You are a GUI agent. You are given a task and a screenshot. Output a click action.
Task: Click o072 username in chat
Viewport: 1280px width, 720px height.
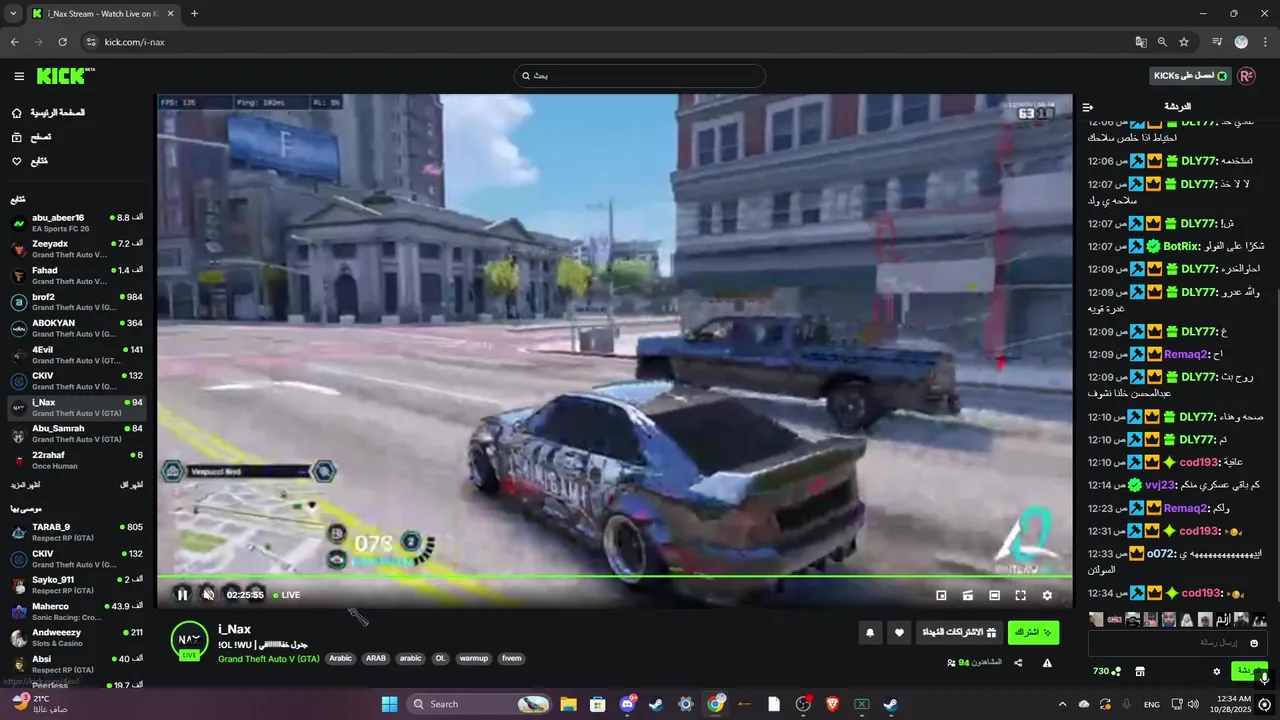click(1161, 553)
